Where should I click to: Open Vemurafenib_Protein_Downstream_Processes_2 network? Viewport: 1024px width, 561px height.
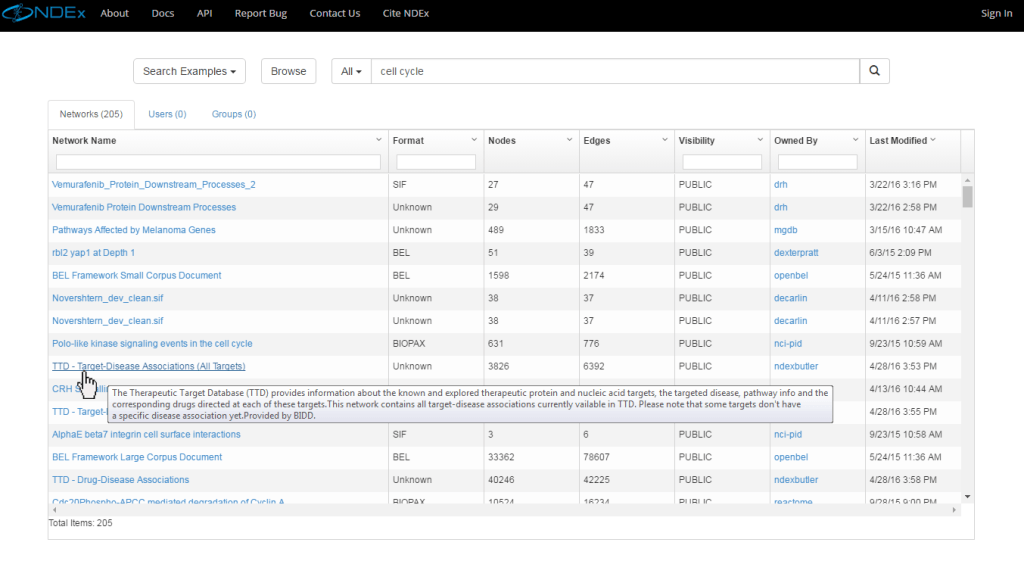pos(153,185)
